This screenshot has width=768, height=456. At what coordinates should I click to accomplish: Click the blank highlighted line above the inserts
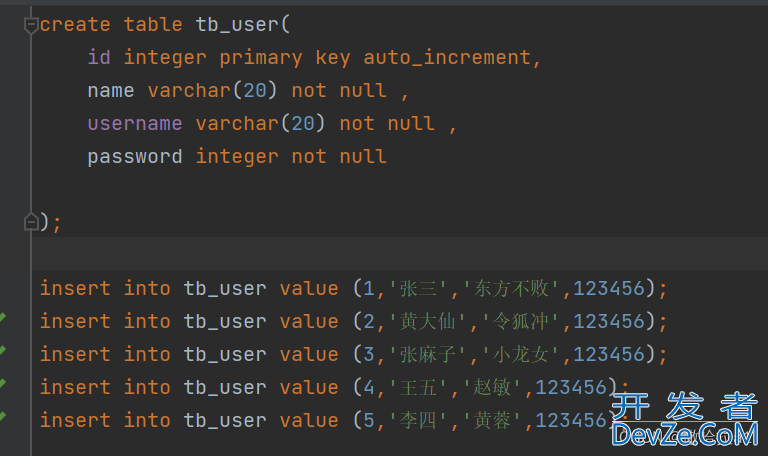point(400,254)
